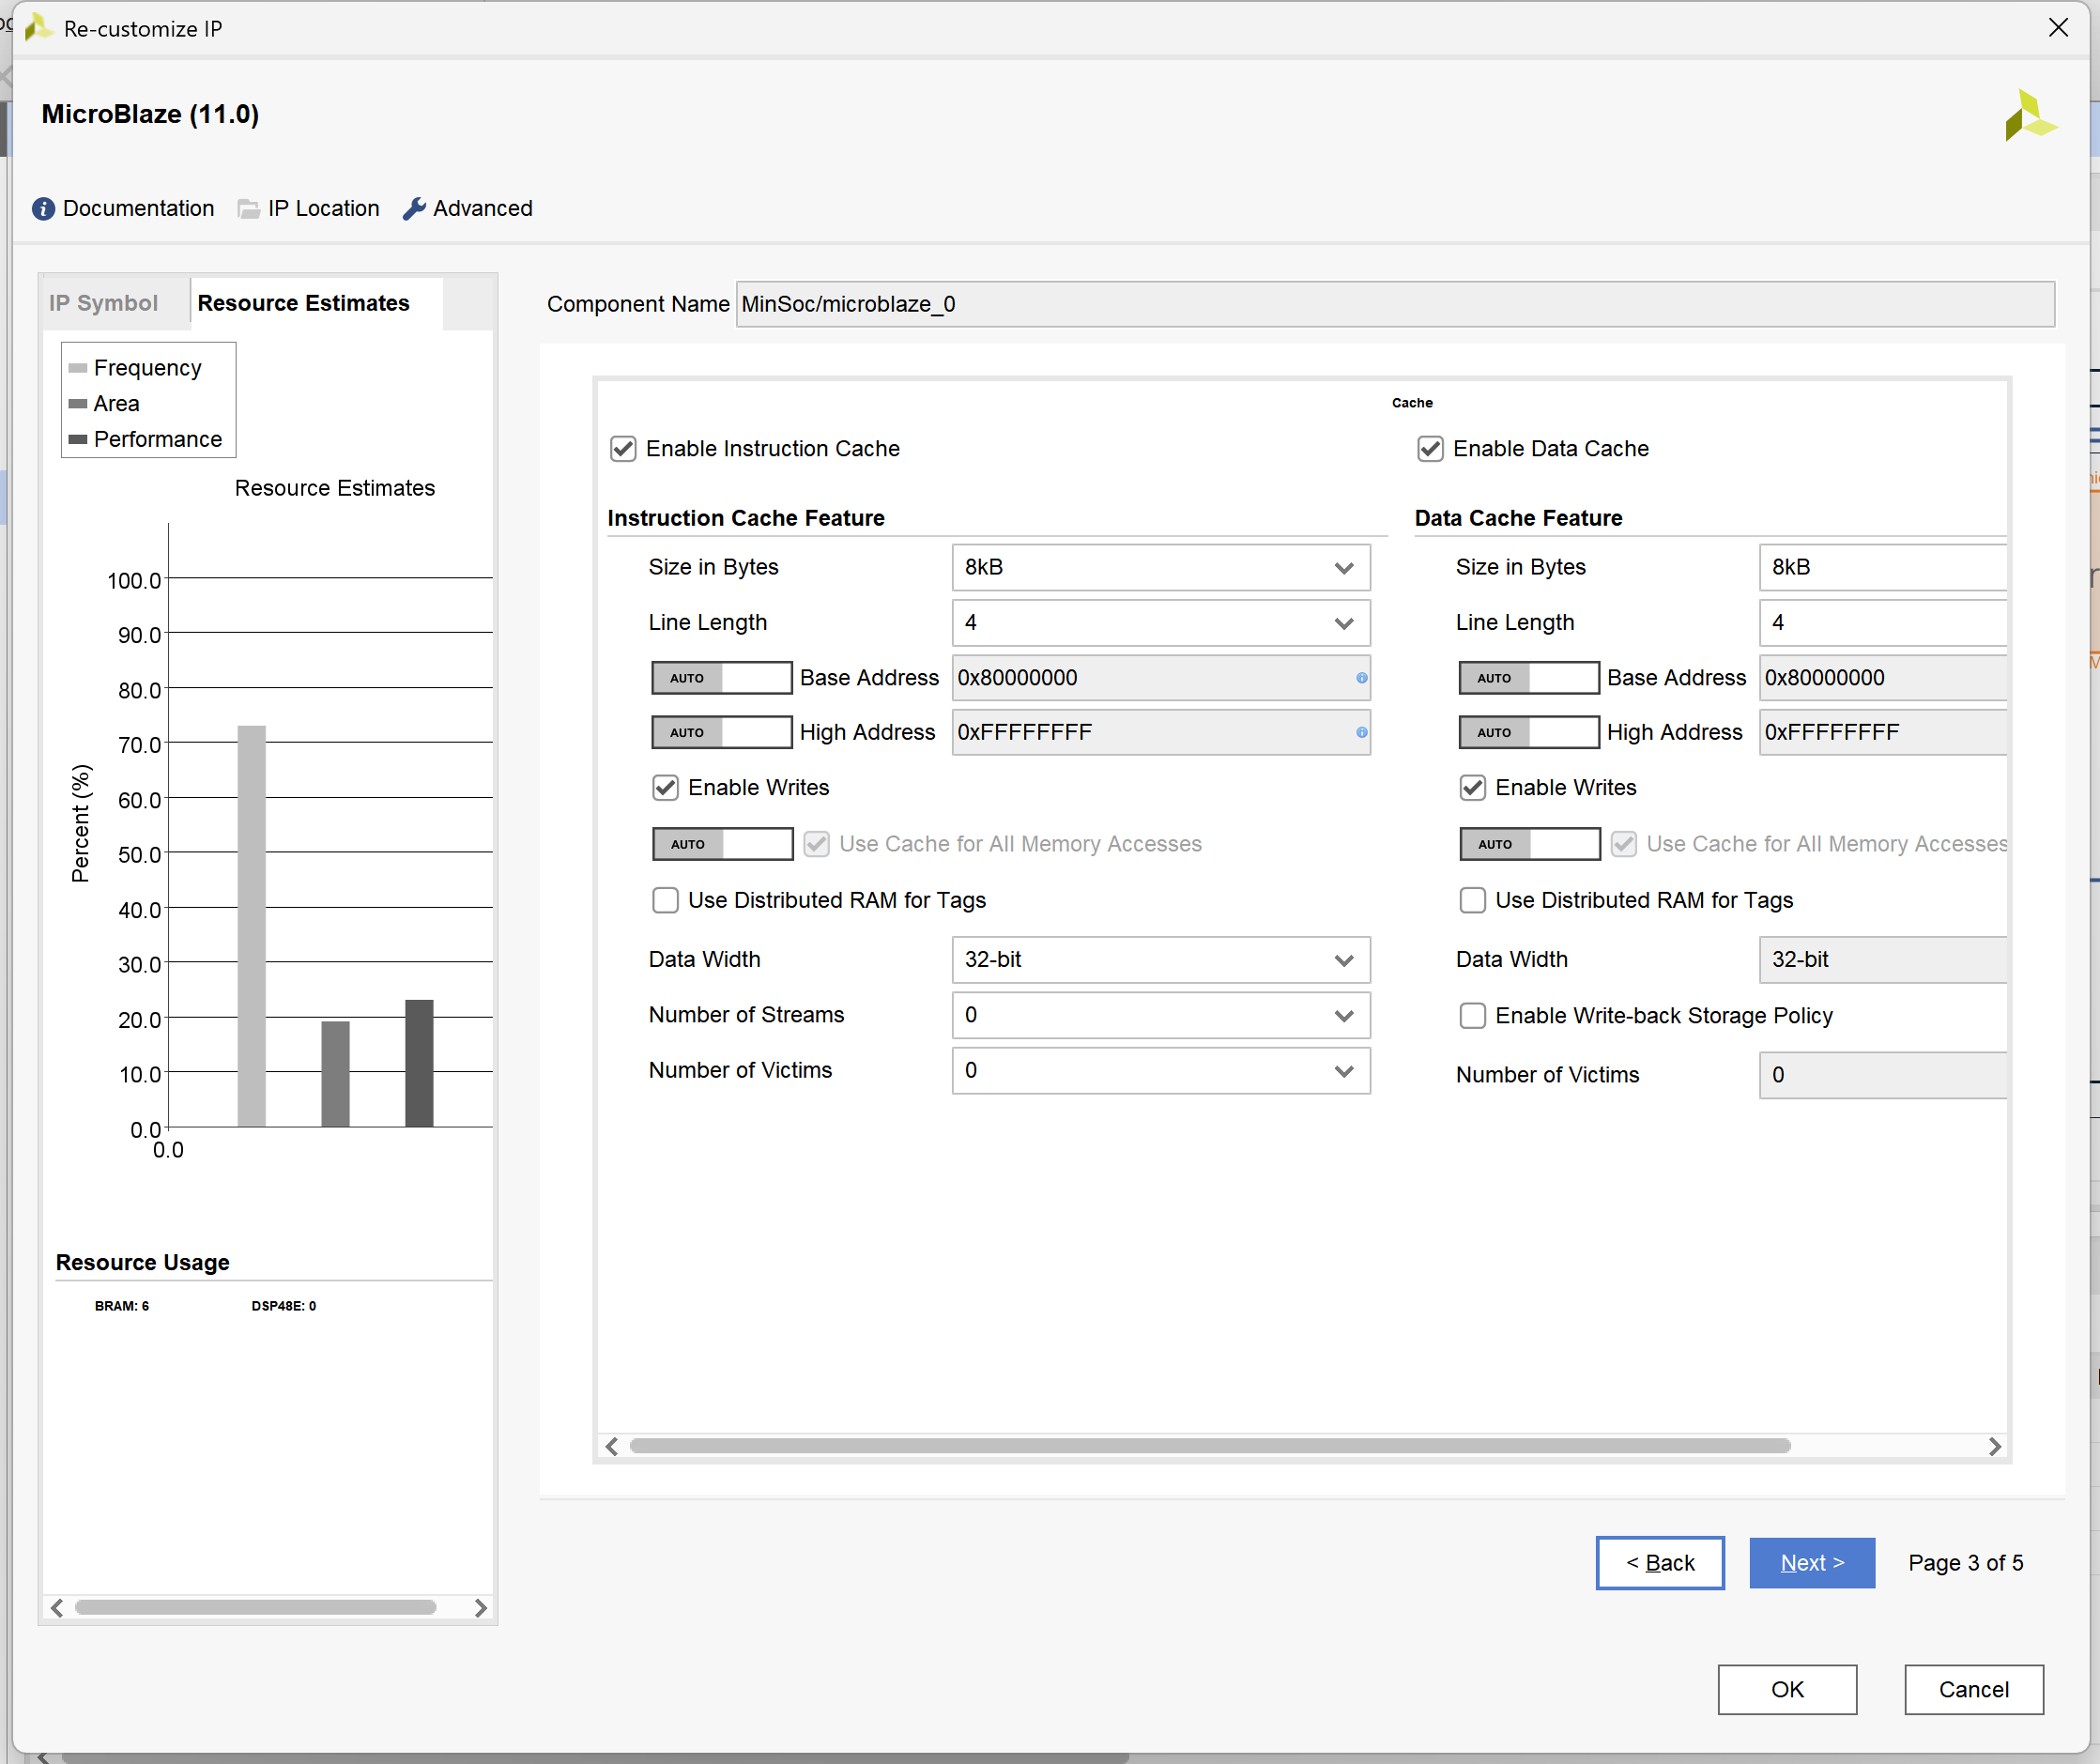Close the Re-customize IP dialog

click(x=2058, y=27)
